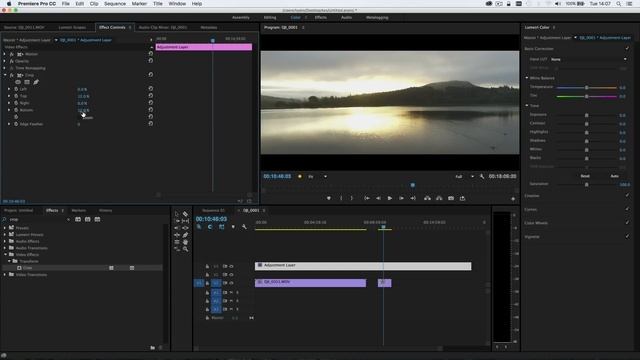The image size is (640, 360).
Task: Toggle the Adjustment Layer video track eye
Action: click(231, 266)
